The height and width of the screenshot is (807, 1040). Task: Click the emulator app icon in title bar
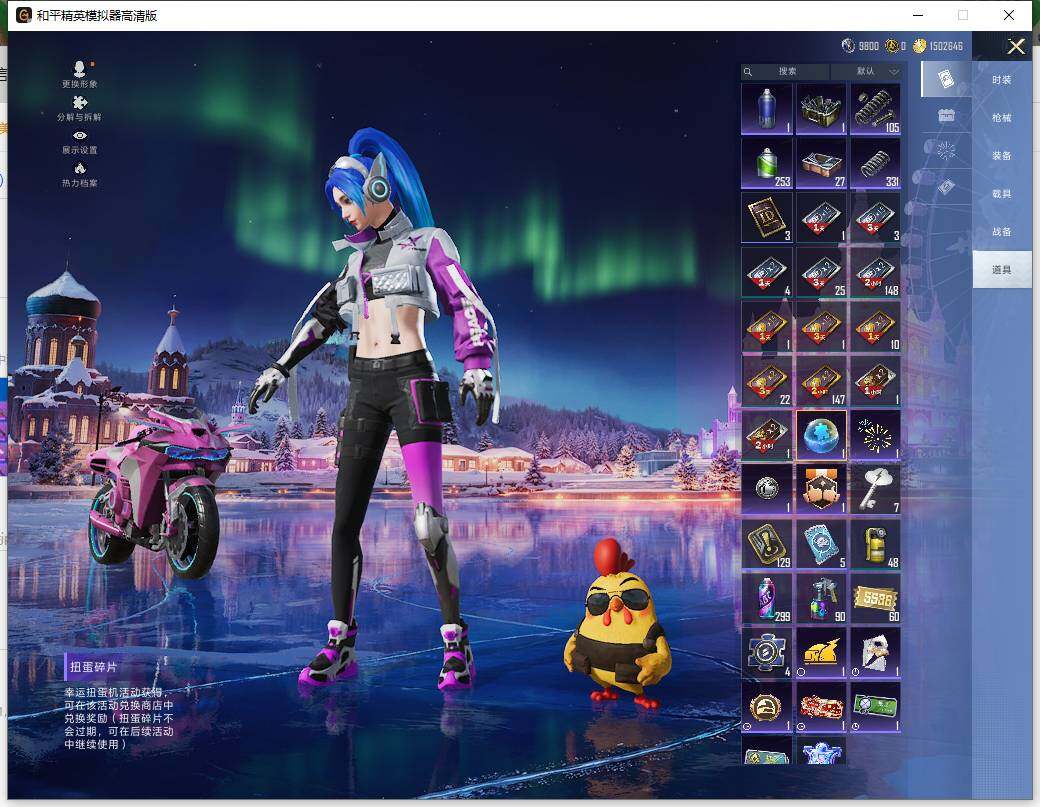(24, 15)
